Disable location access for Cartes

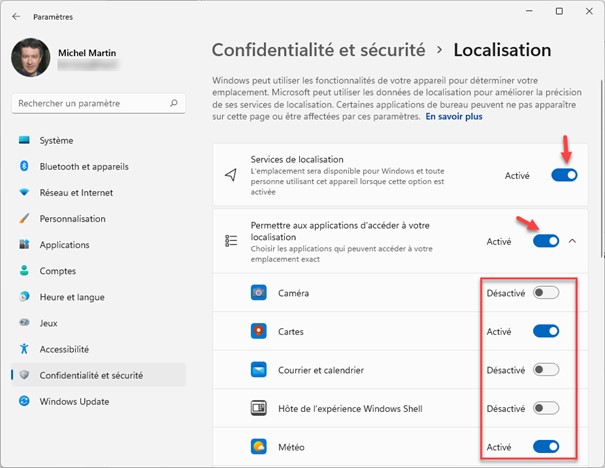point(545,331)
